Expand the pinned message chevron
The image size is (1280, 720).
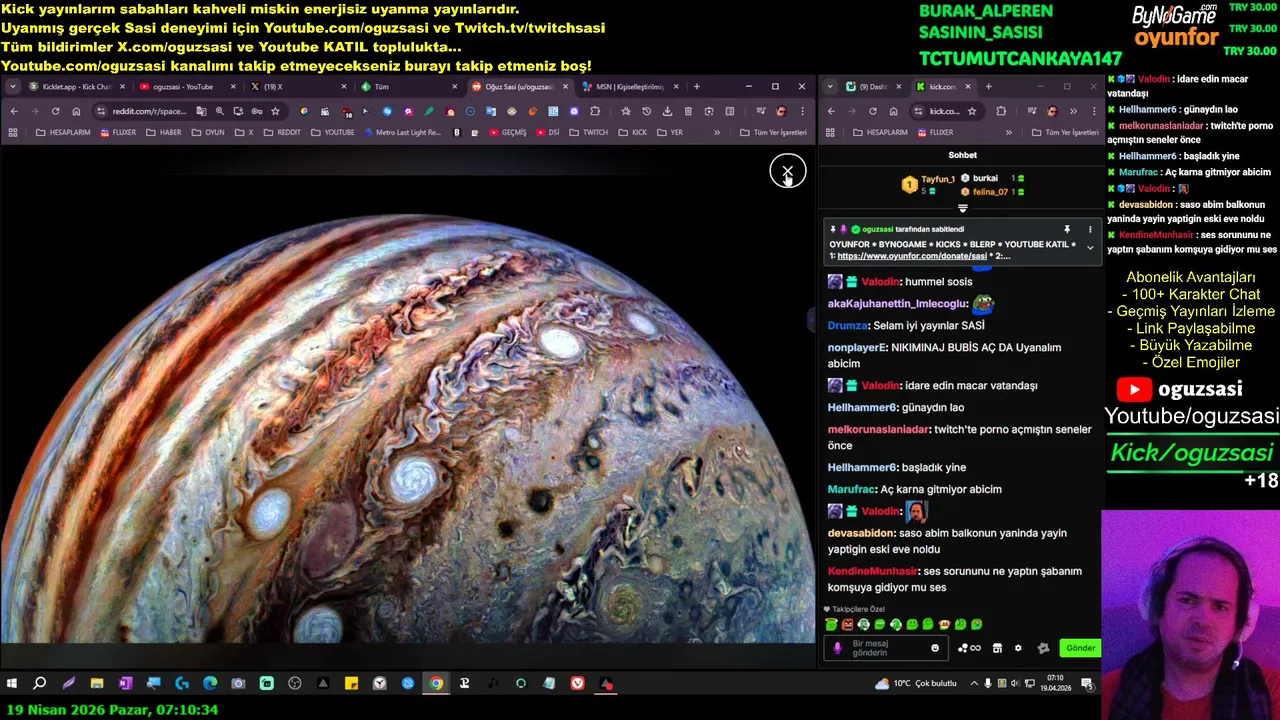1090,247
